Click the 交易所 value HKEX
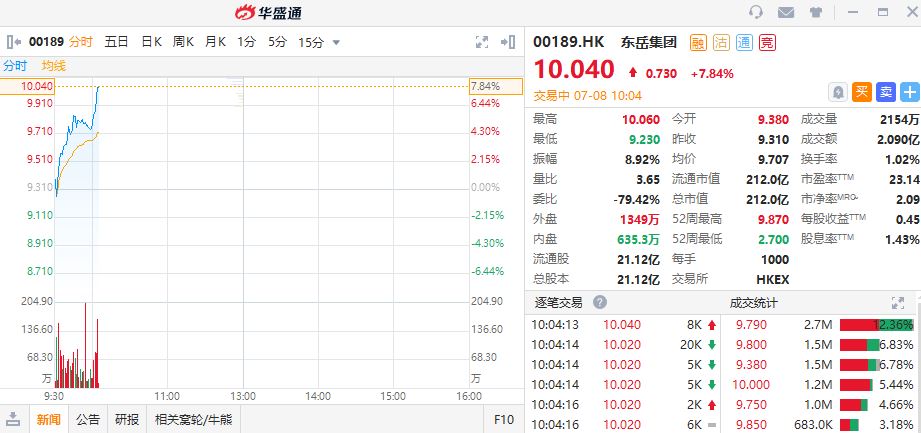This screenshot has width=921, height=433. (774, 279)
